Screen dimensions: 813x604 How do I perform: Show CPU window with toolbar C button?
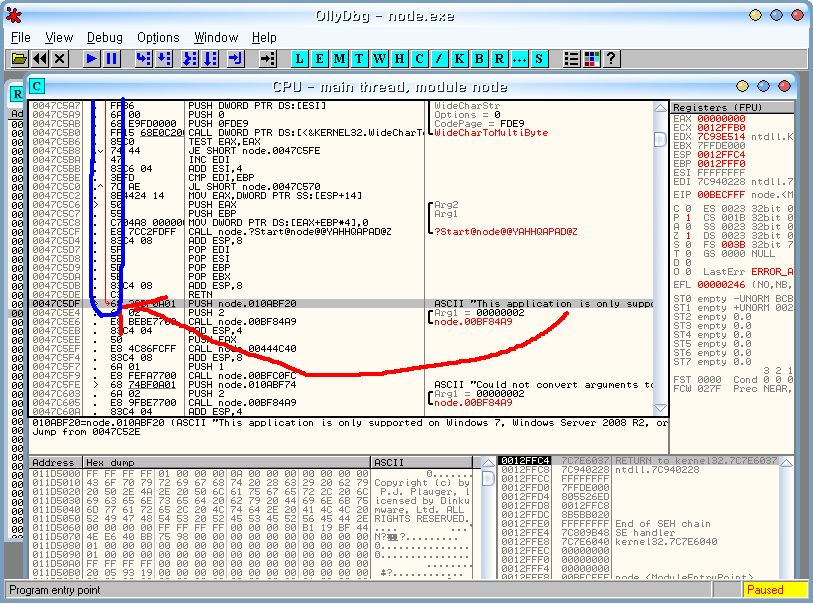pyautogui.click(x=419, y=59)
